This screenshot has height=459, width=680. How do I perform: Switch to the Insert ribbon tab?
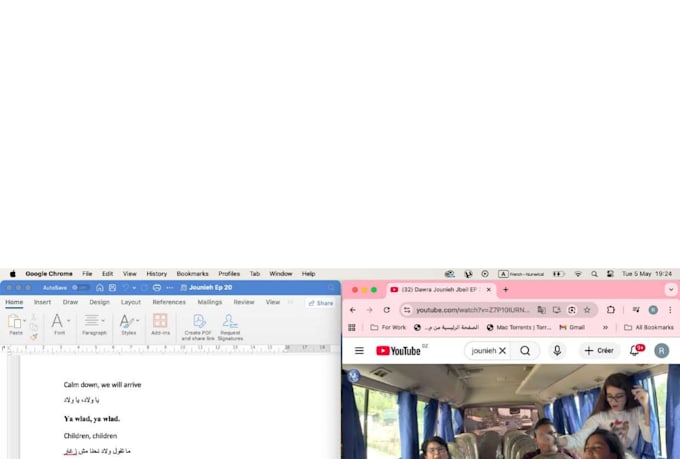[42, 302]
